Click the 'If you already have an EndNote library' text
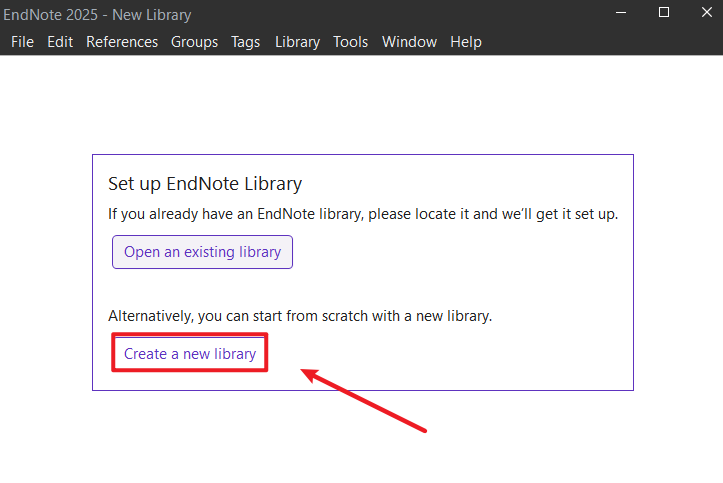The height and width of the screenshot is (483, 723). pos(362,214)
